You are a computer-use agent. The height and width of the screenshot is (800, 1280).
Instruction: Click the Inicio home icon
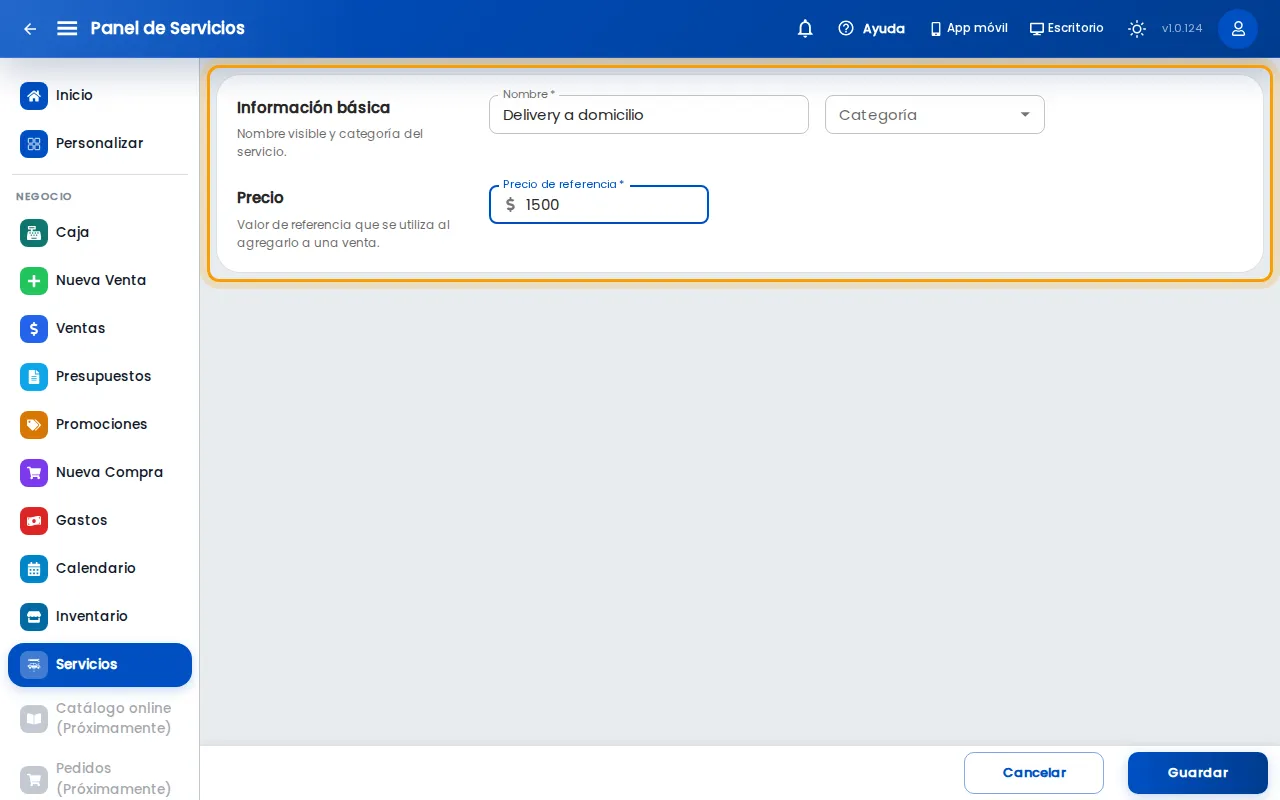coord(34,96)
